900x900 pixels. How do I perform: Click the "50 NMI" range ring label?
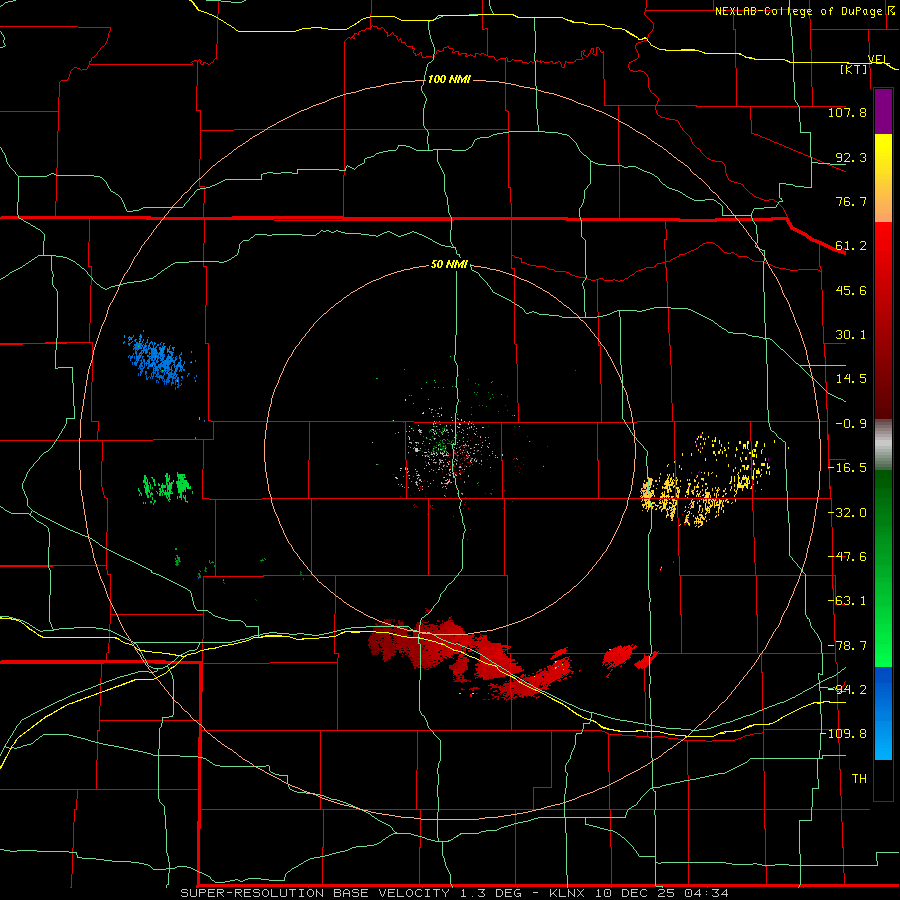449,264
